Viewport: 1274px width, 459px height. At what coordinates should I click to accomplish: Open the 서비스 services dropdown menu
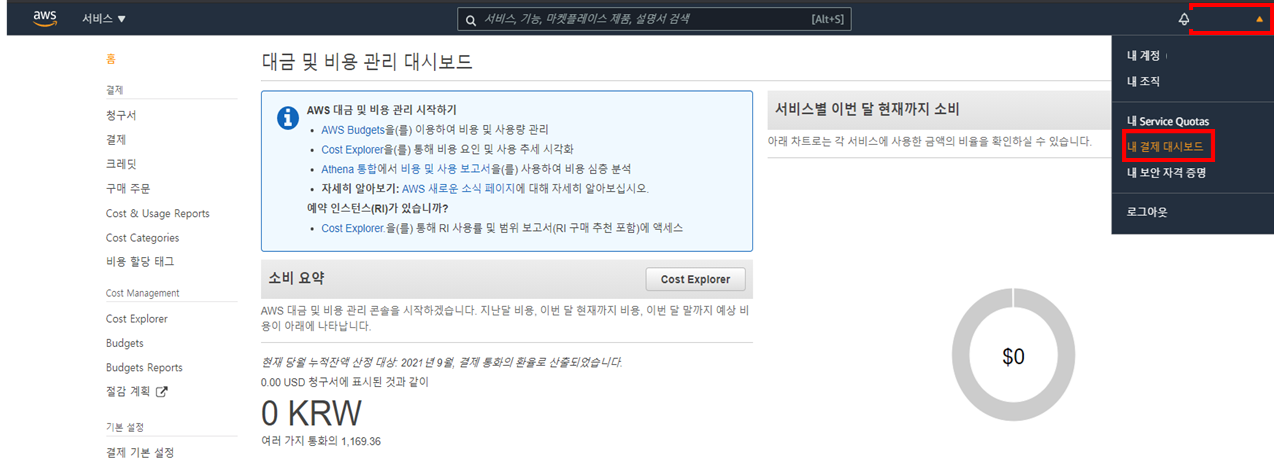click(x=104, y=19)
